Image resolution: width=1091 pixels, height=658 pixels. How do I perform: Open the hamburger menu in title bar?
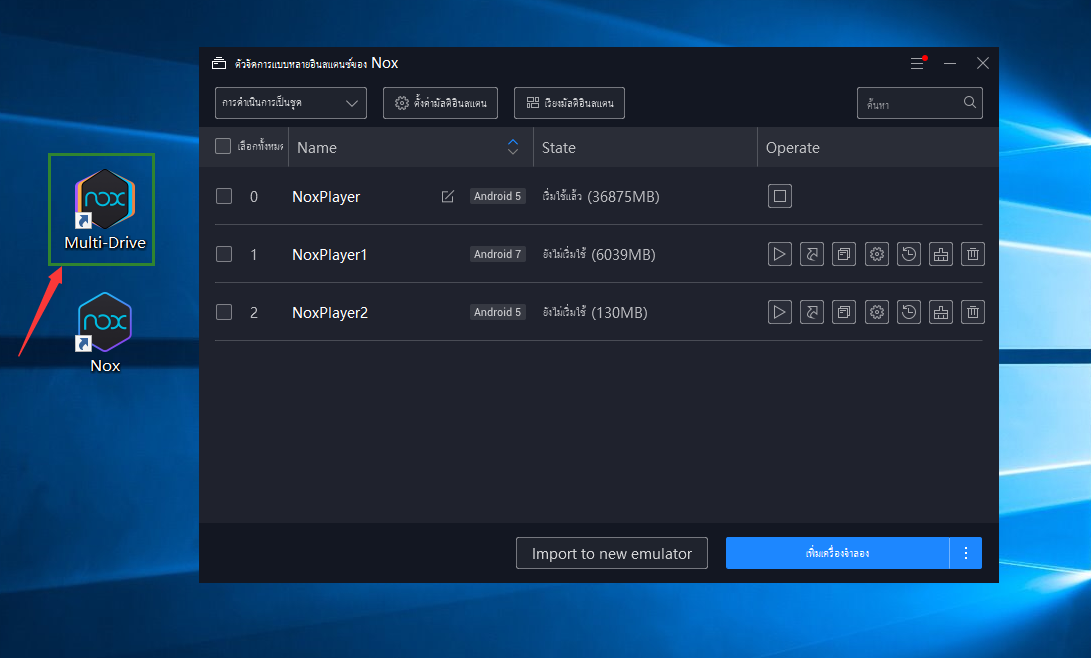(x=917, y=63)
